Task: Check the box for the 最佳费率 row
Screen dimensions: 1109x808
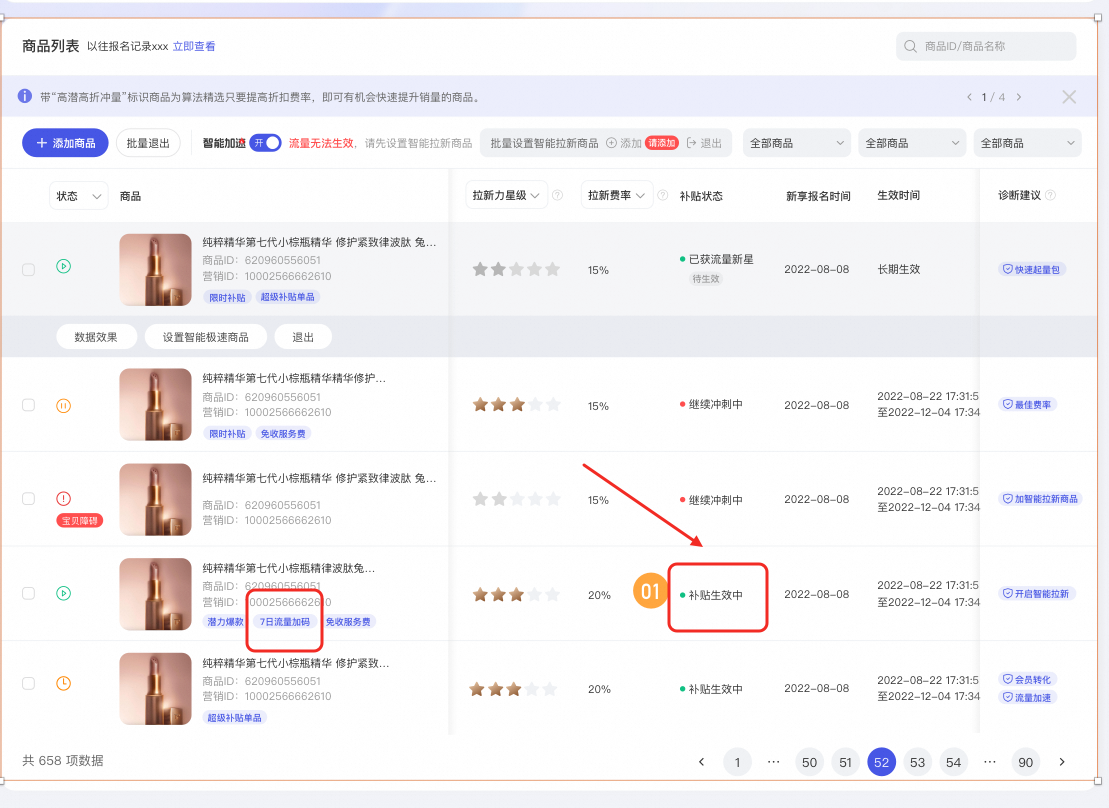Action: coord(28,405)
